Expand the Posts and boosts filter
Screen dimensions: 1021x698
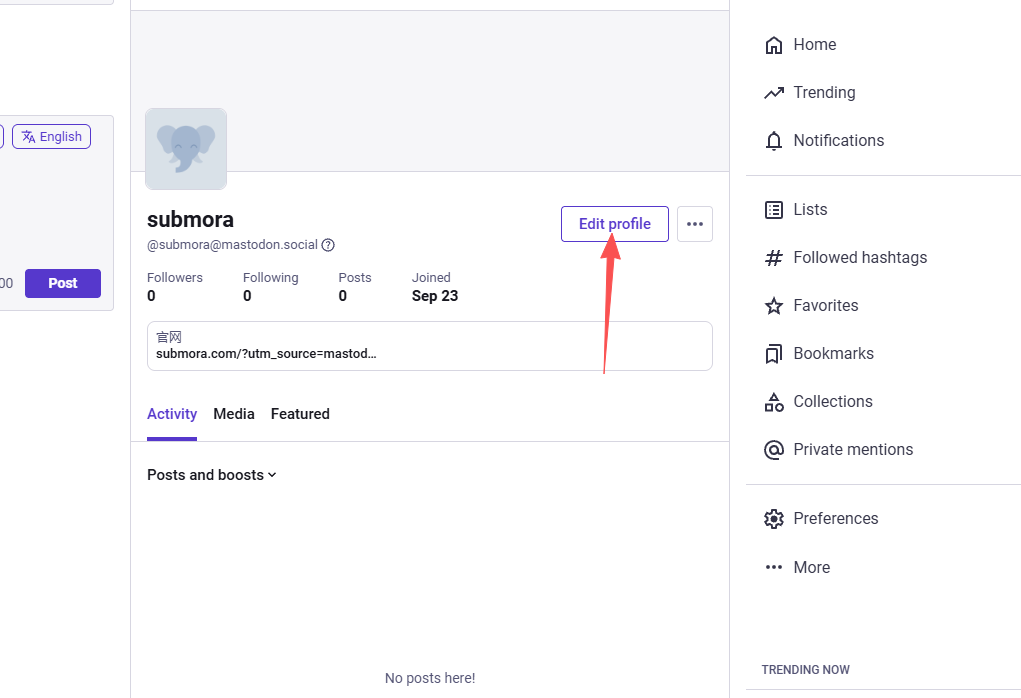click(212, 475)
